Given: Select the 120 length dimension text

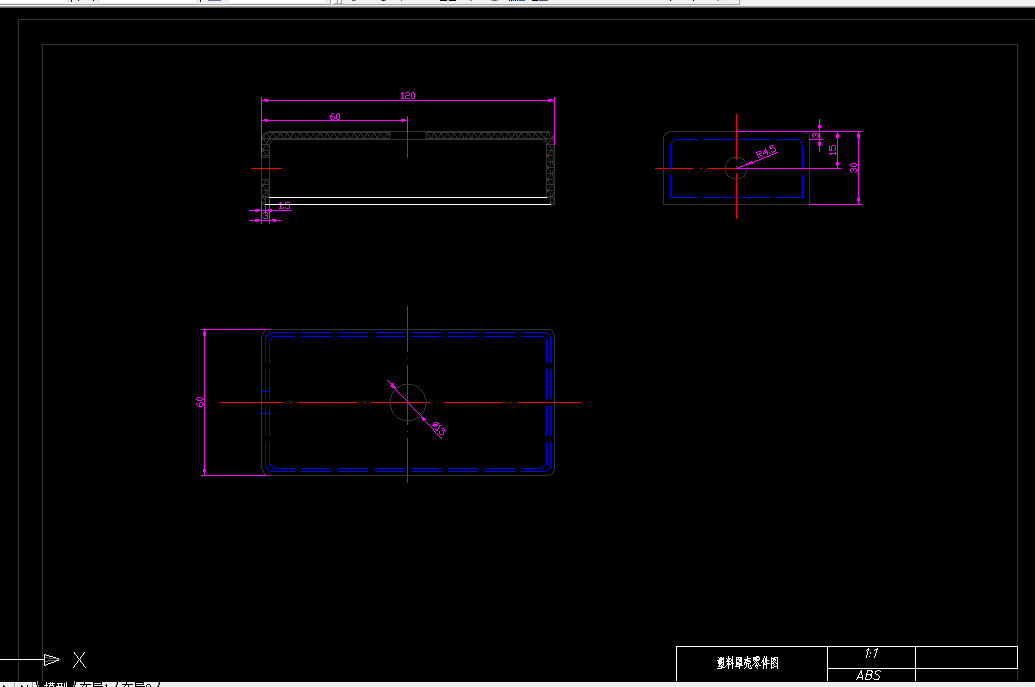Looking at the screenshot, I should tap(408, 96).
